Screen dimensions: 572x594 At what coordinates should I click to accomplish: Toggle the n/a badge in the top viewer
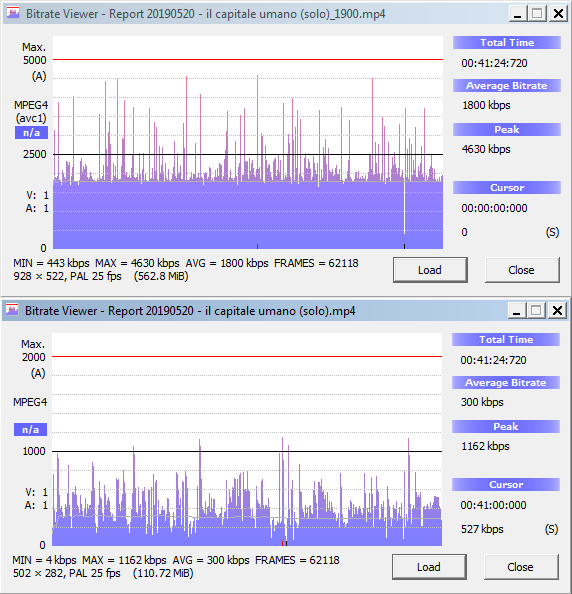[x=31, y=133]
